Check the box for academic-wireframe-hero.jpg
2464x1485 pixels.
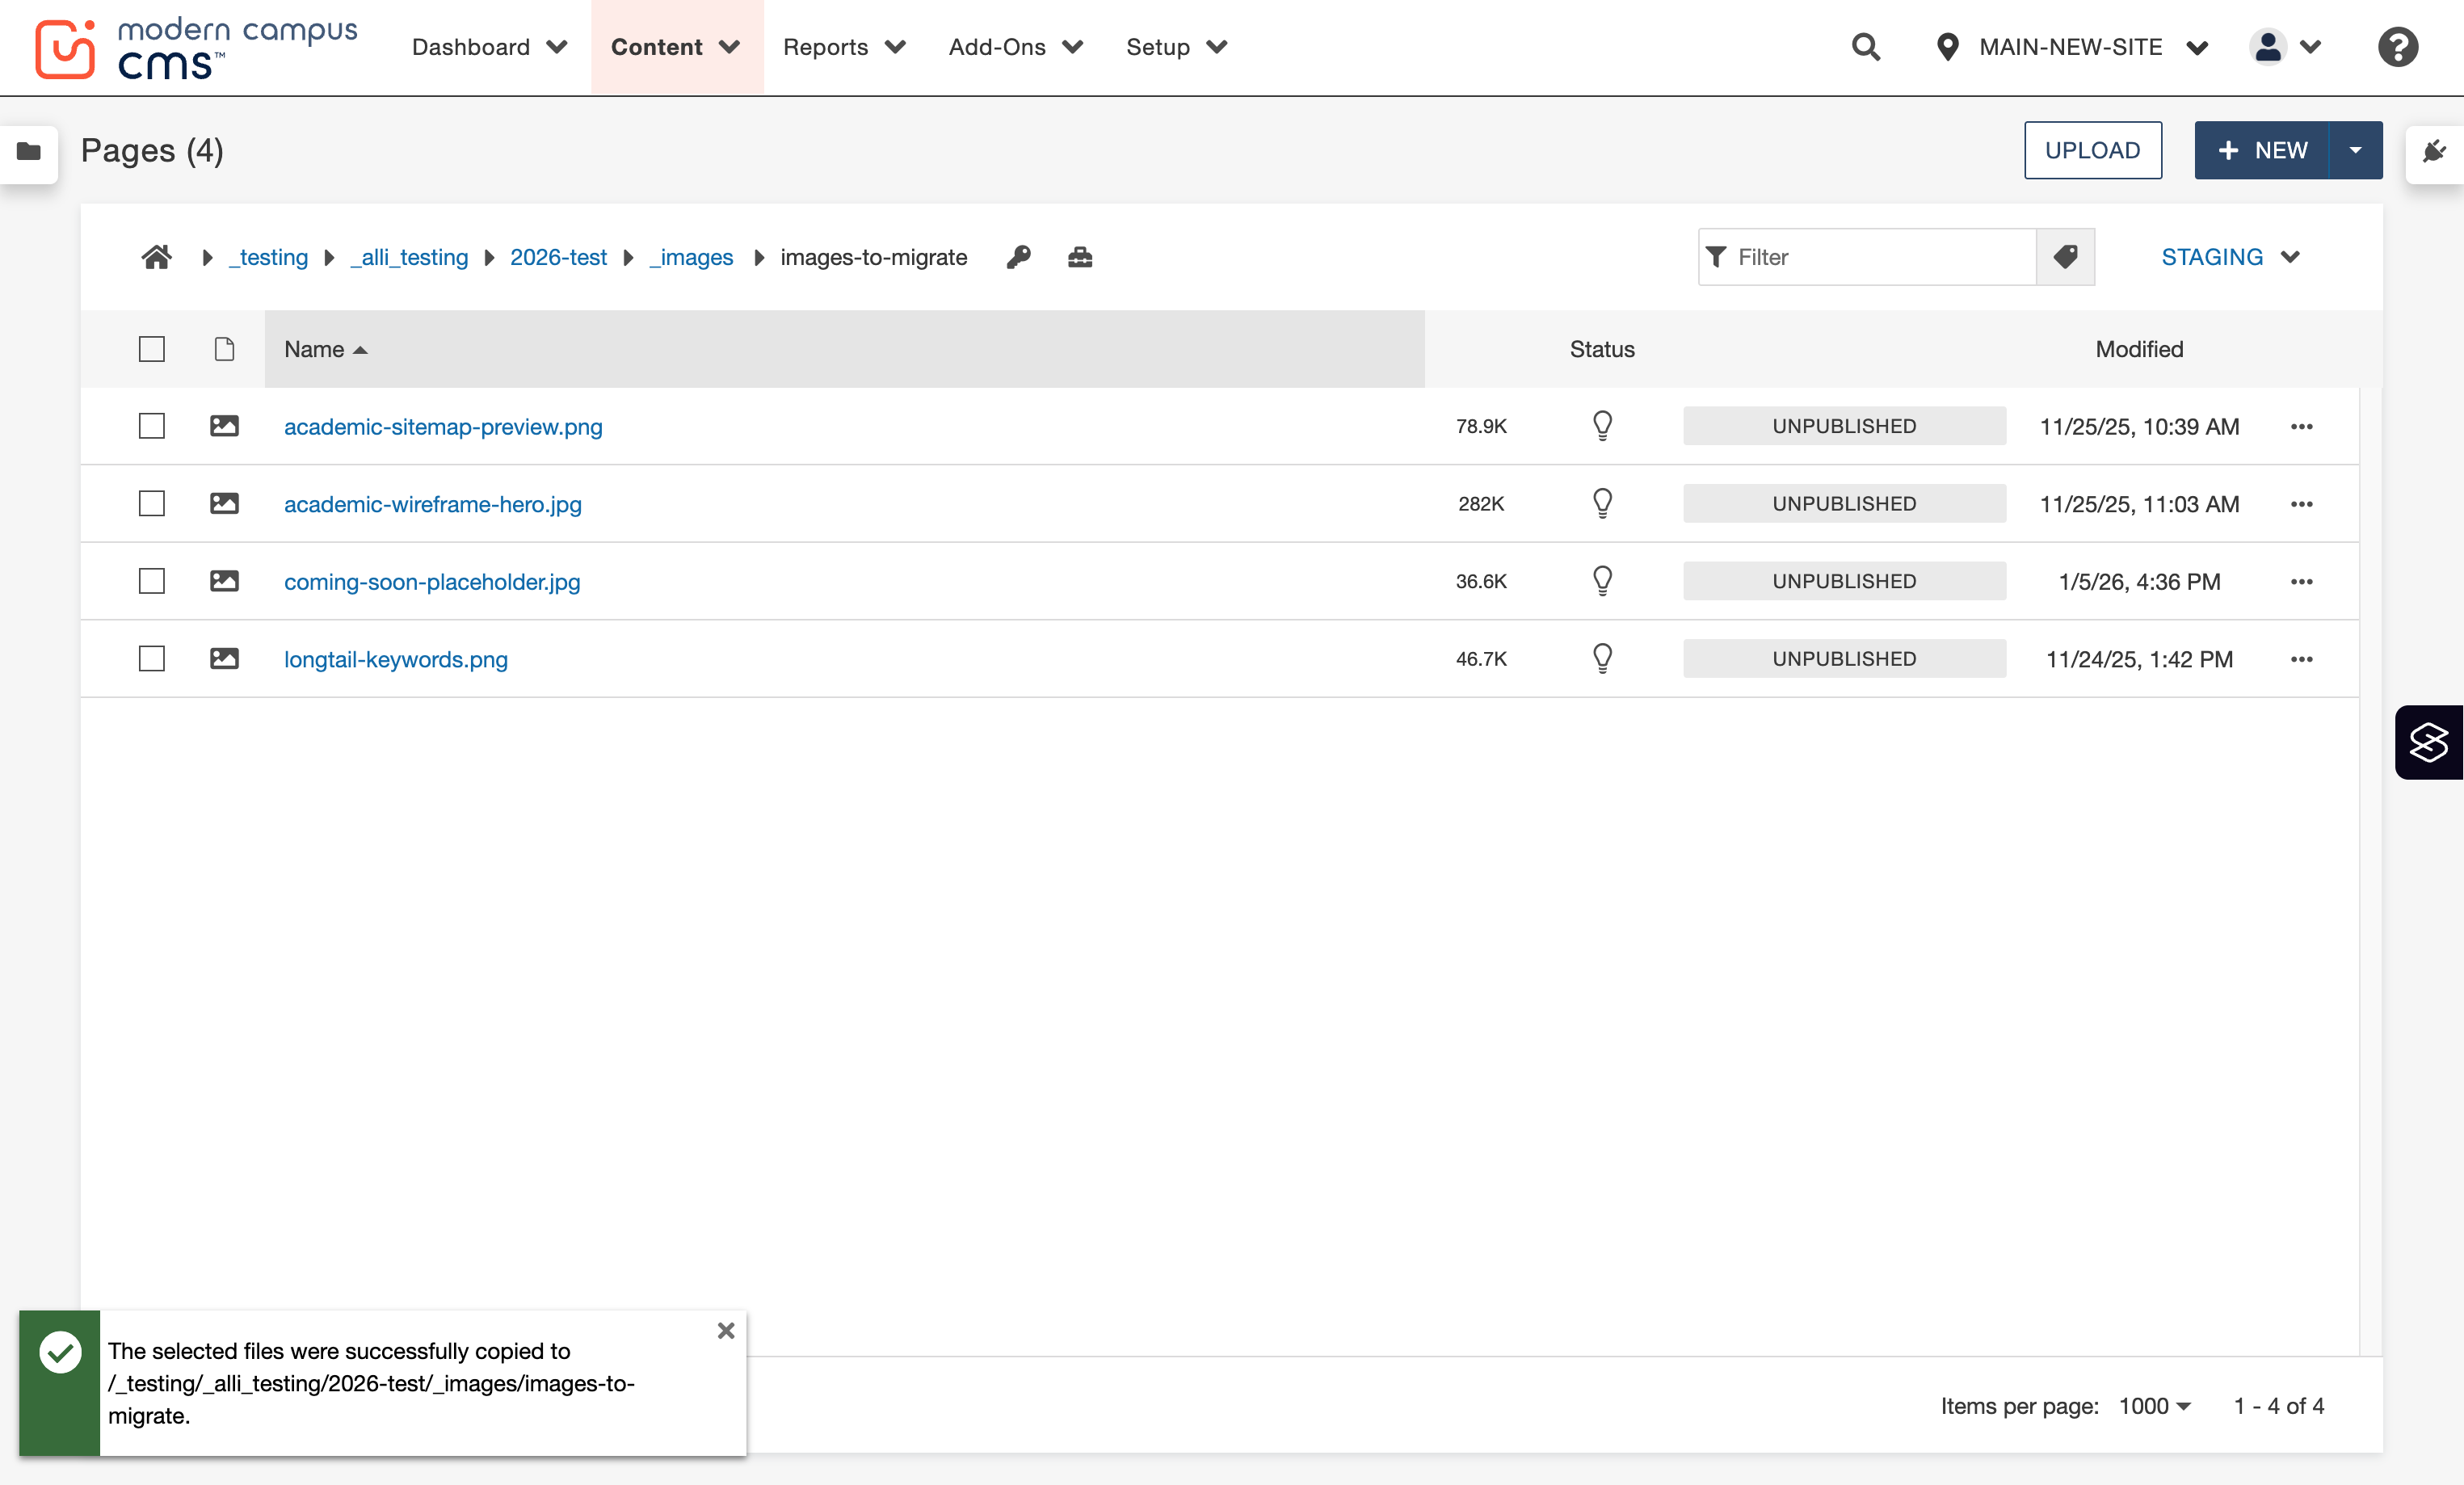[152, 503]
